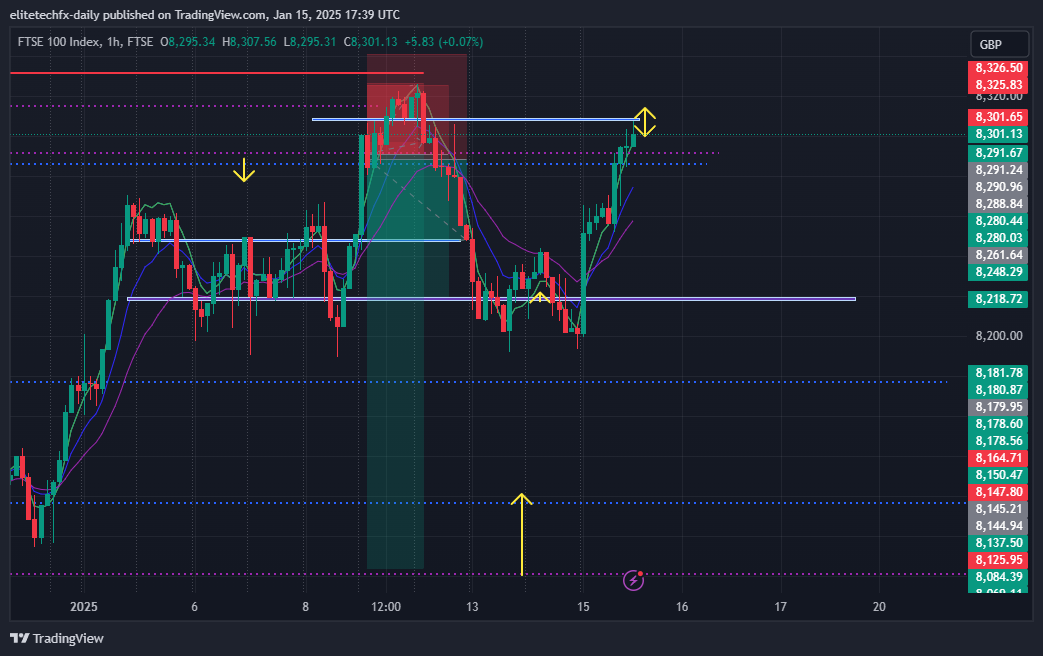Click the low value L8,295.31
The image size is (1043, 656).
(309, 42)
